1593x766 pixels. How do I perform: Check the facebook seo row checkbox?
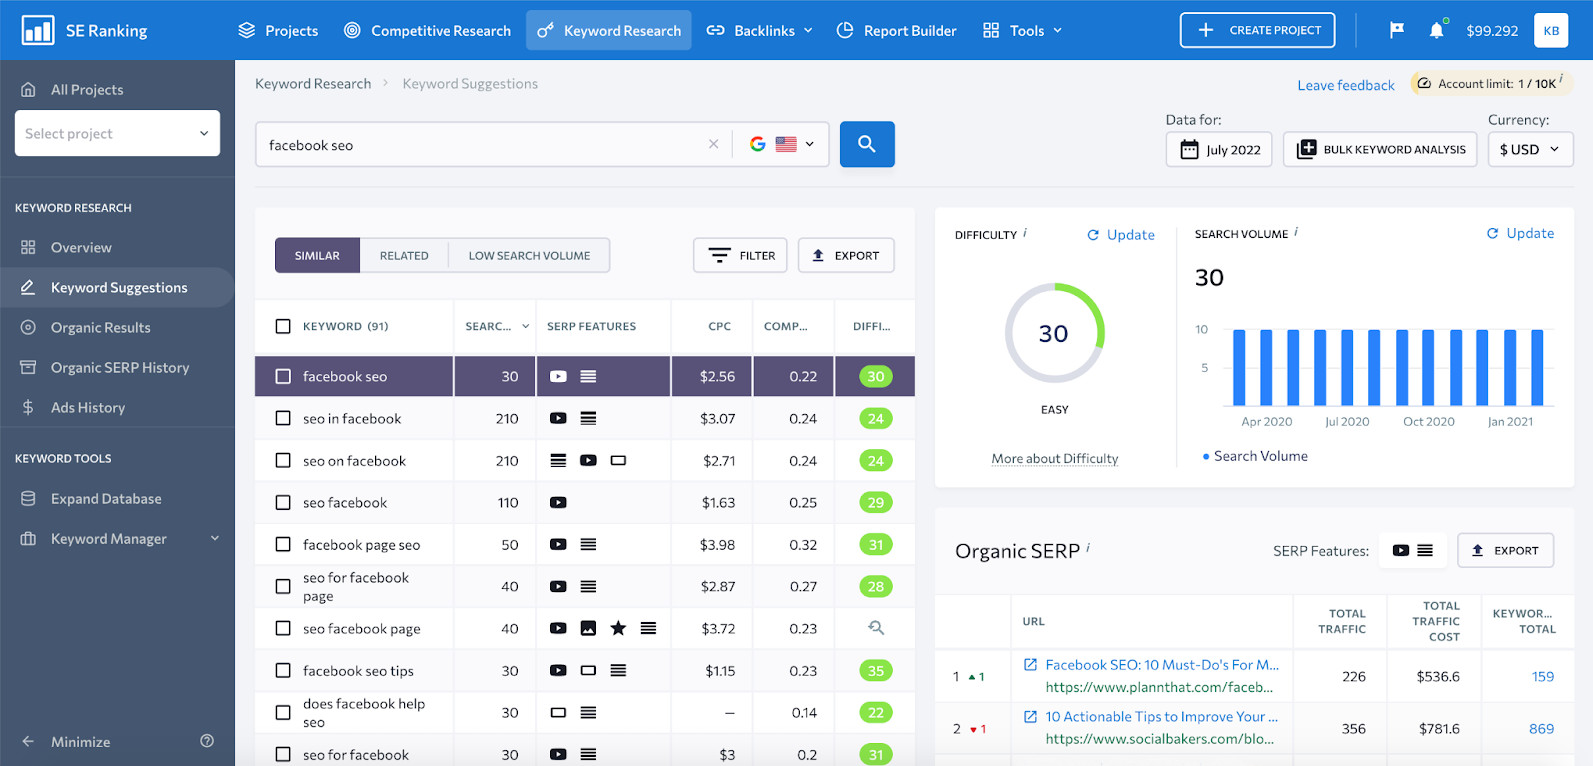(283, 377)
